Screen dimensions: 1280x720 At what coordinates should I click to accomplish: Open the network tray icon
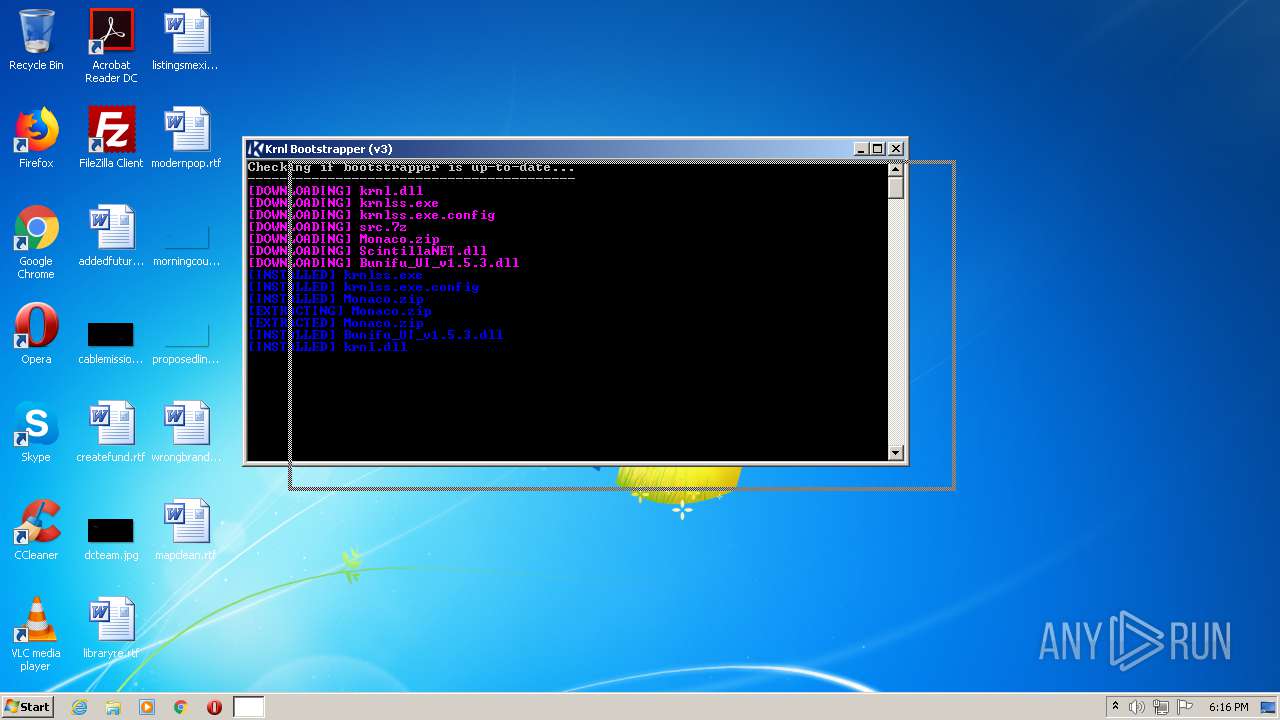[x=1161, y=707]
